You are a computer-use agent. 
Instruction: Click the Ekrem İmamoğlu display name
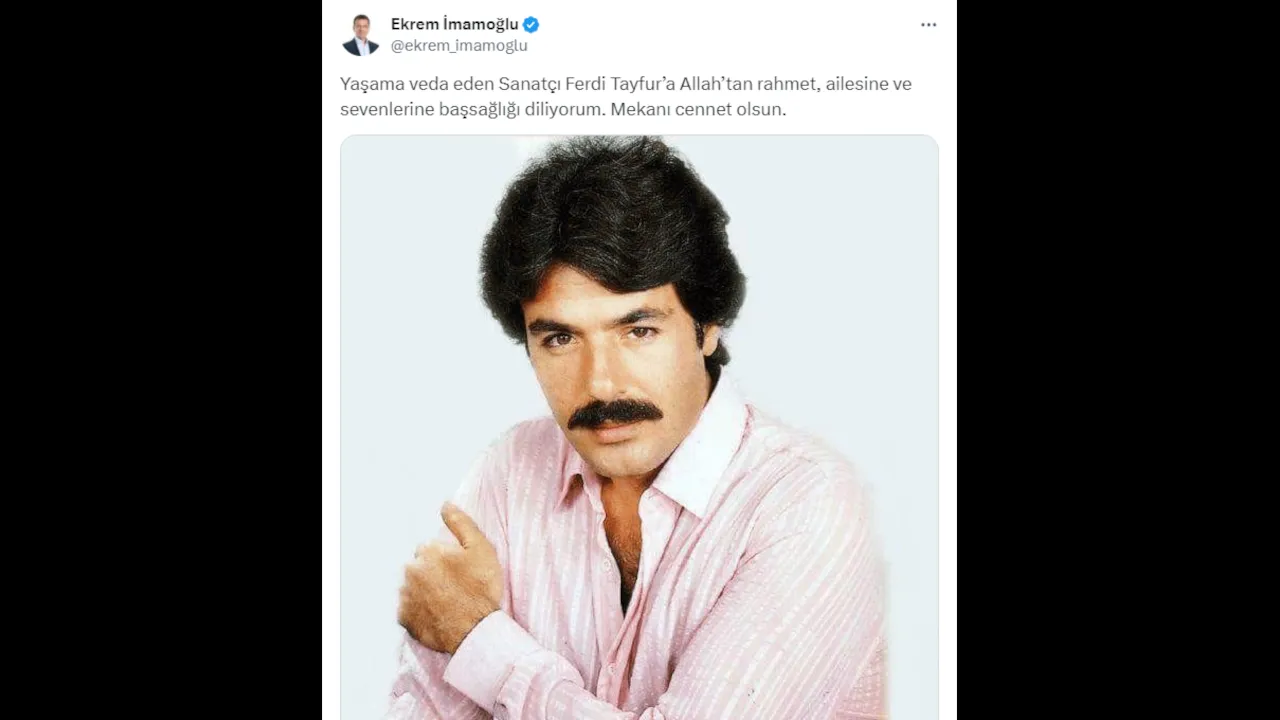(x=455, y=25)
